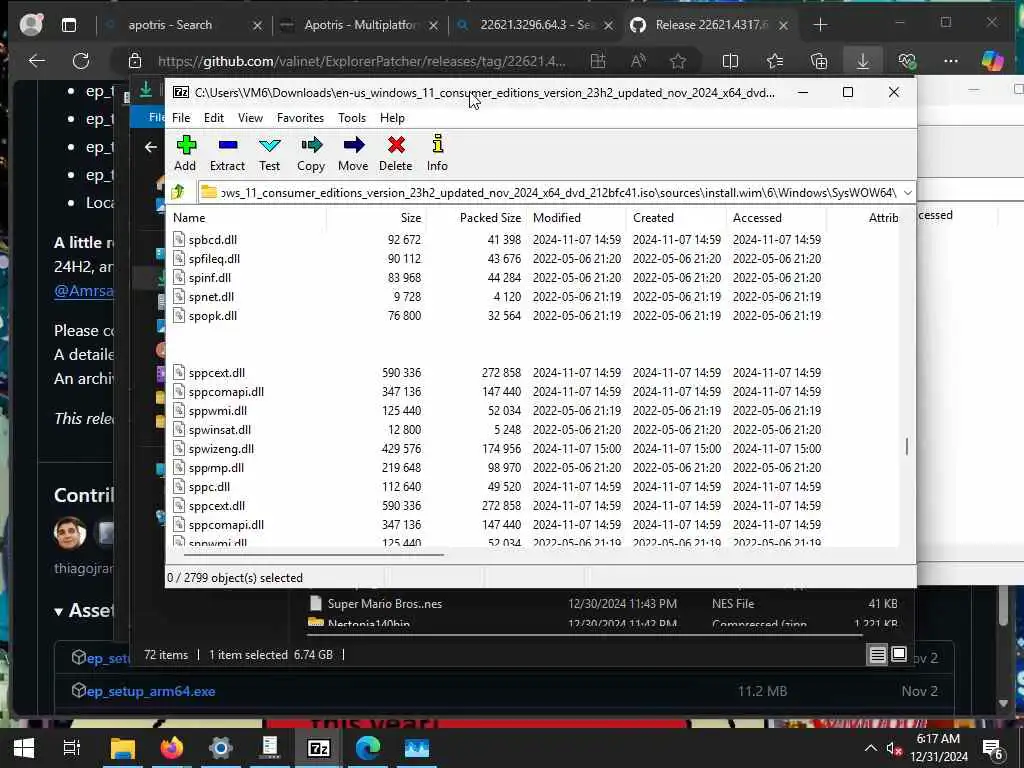The width and height of the screenshot is (1024, 768).
Task: Open the Edge Downloads button
Action: pyautogui.click(x=863, y=61)
